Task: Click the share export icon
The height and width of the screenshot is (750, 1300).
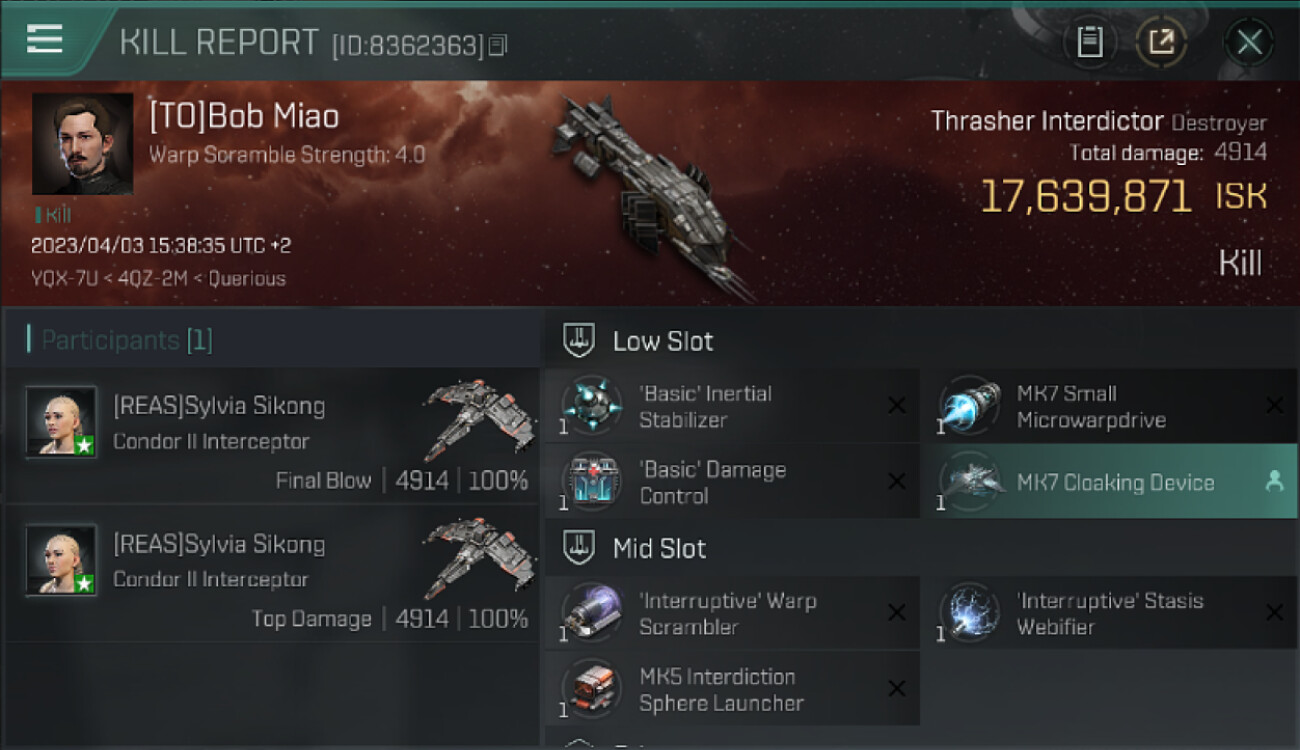Action: point(1160,42)
